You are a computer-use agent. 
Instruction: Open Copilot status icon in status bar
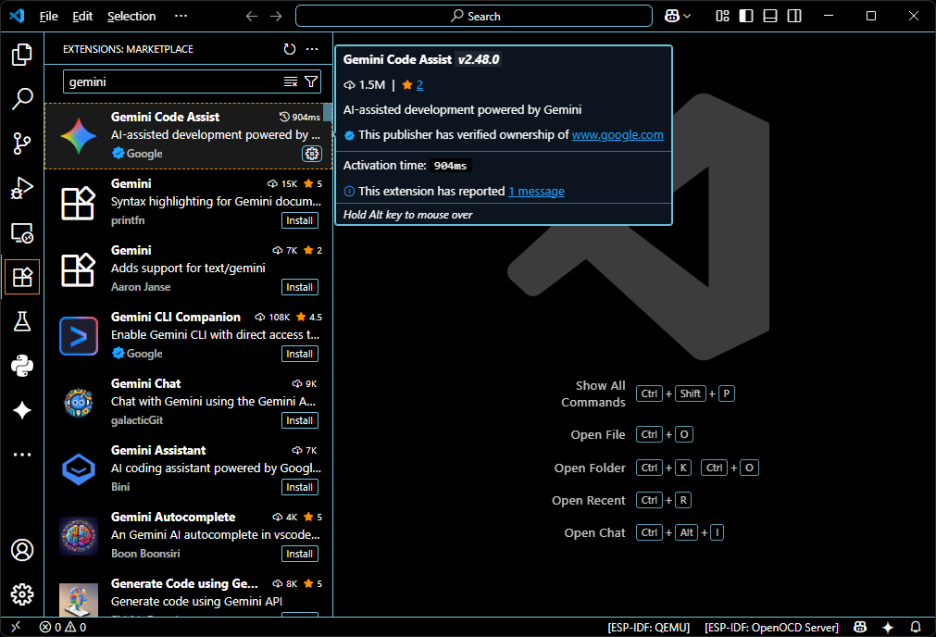[860, 627]
